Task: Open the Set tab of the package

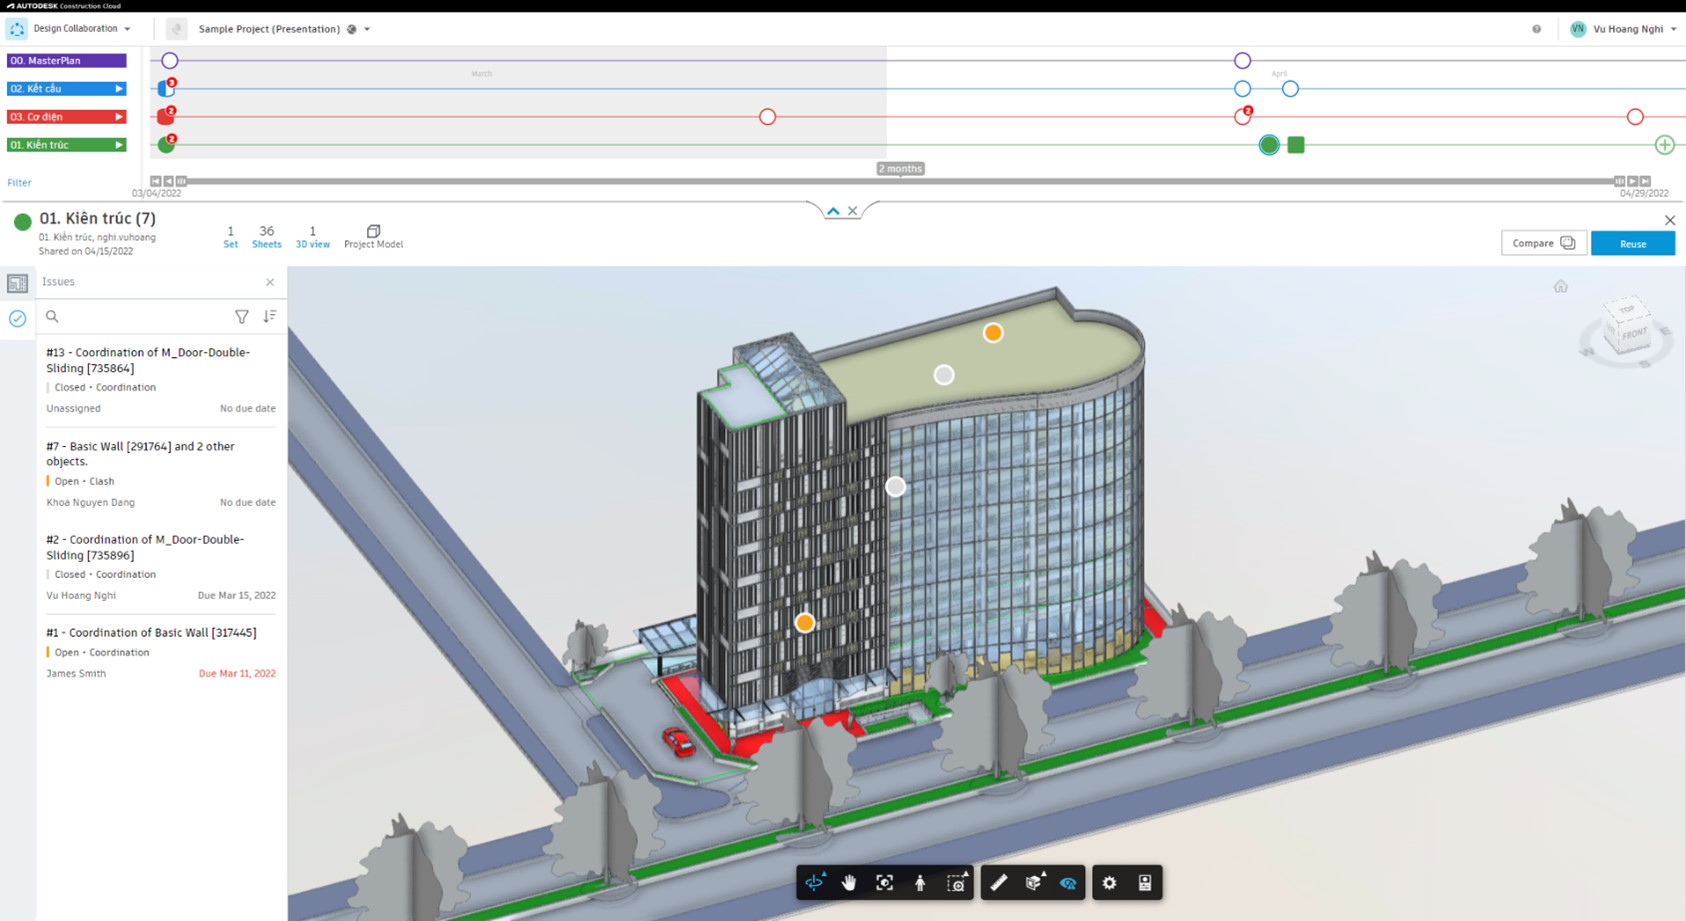Action: (x=231, y=237)
